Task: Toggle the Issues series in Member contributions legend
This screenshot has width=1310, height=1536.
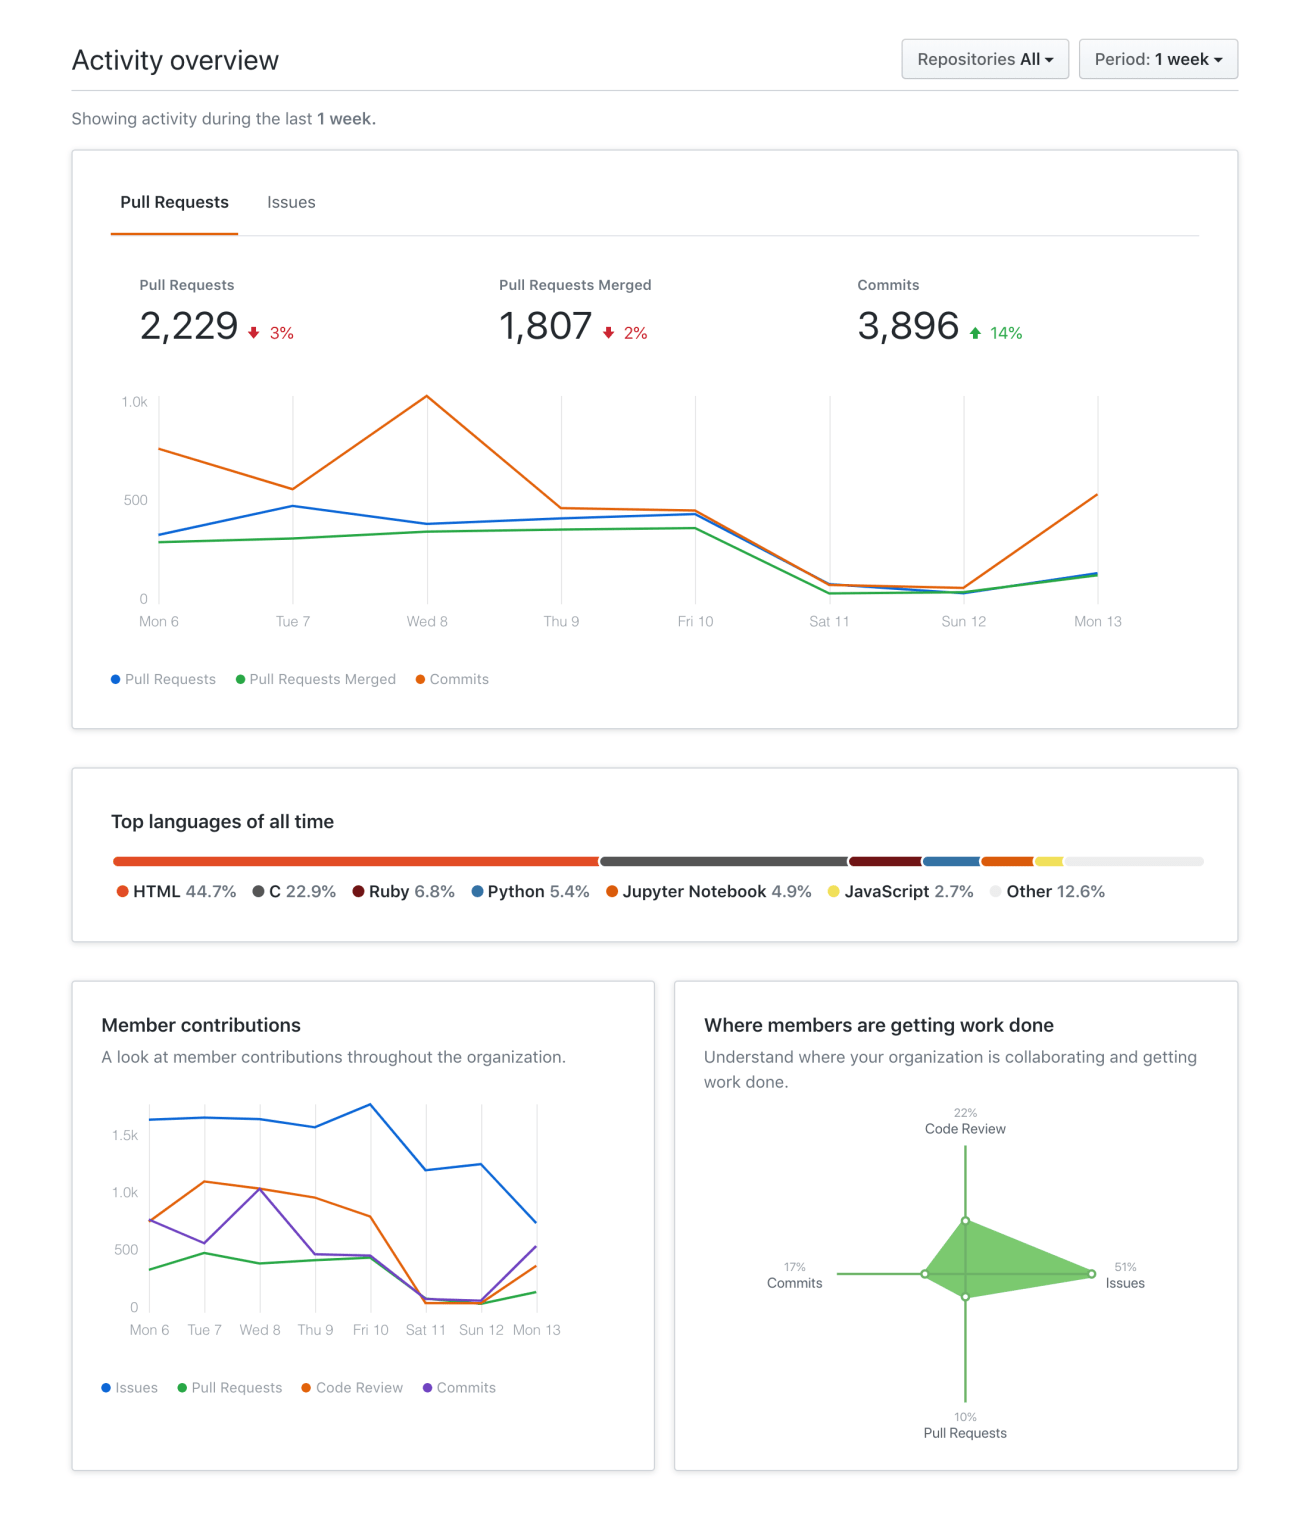Action: click(x=104, y=1387)
